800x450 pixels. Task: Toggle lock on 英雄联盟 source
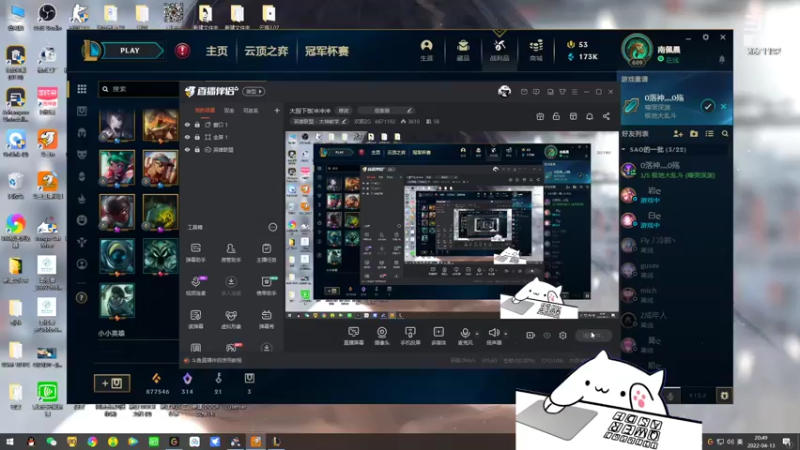click(197, 150)
